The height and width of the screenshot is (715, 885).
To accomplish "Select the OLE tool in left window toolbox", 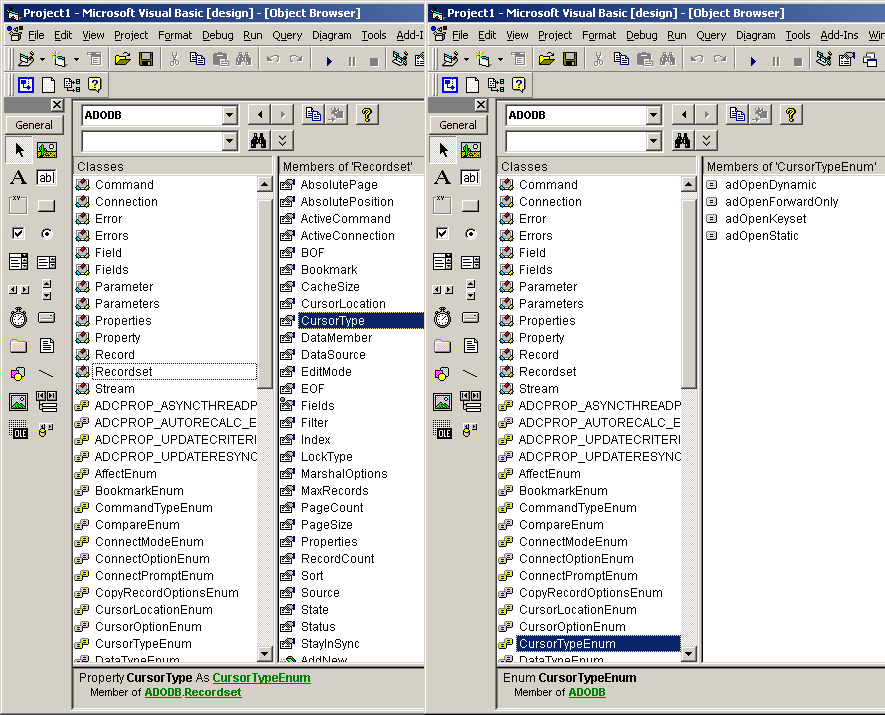I will coord(18,430).
